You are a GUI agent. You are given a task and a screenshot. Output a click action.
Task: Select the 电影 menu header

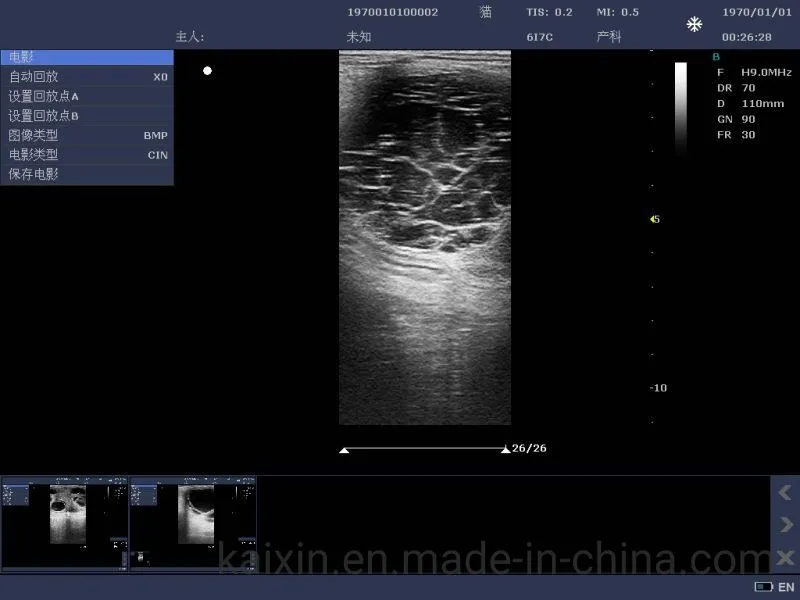tap(86, 57)
